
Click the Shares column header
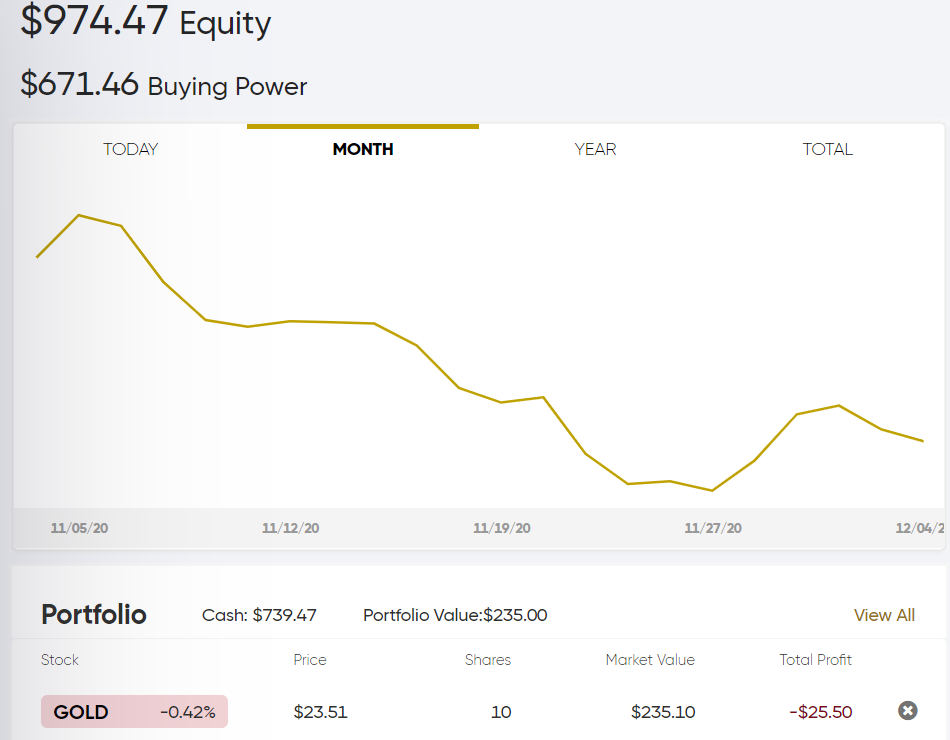pos(488,659)
